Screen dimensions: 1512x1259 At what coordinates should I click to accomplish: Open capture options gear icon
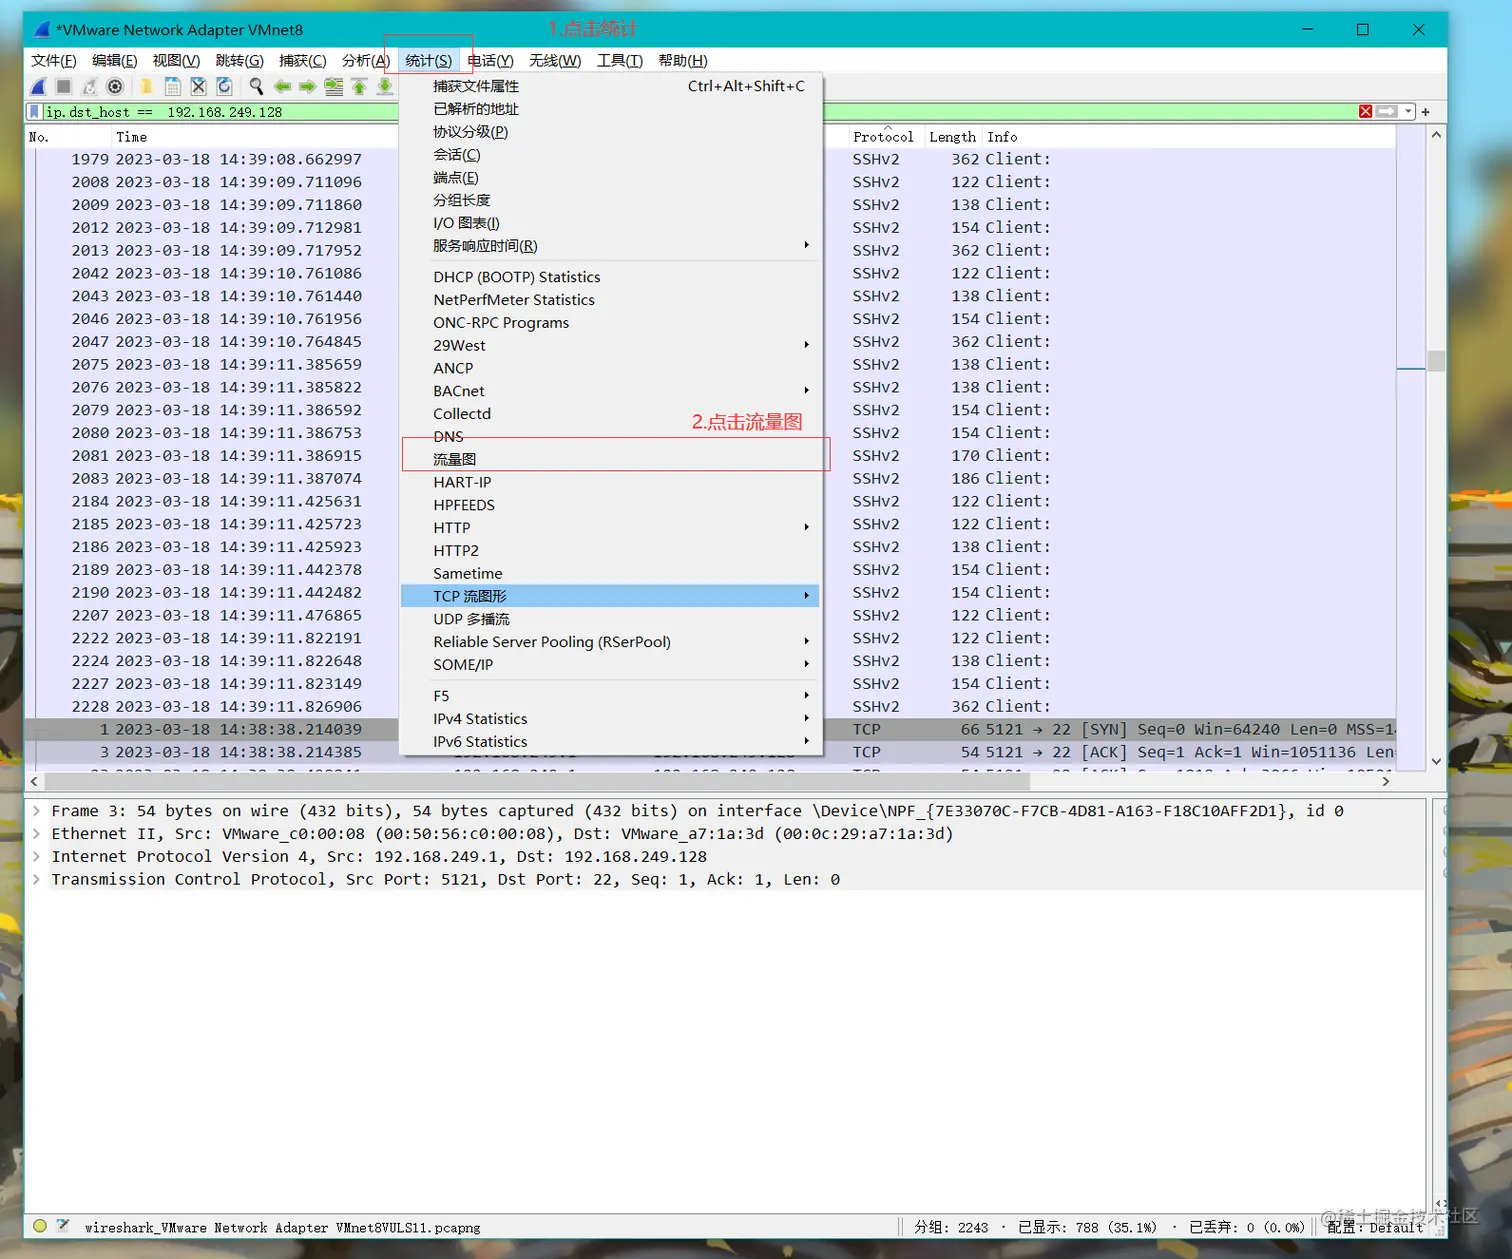[x=115, y=87]
